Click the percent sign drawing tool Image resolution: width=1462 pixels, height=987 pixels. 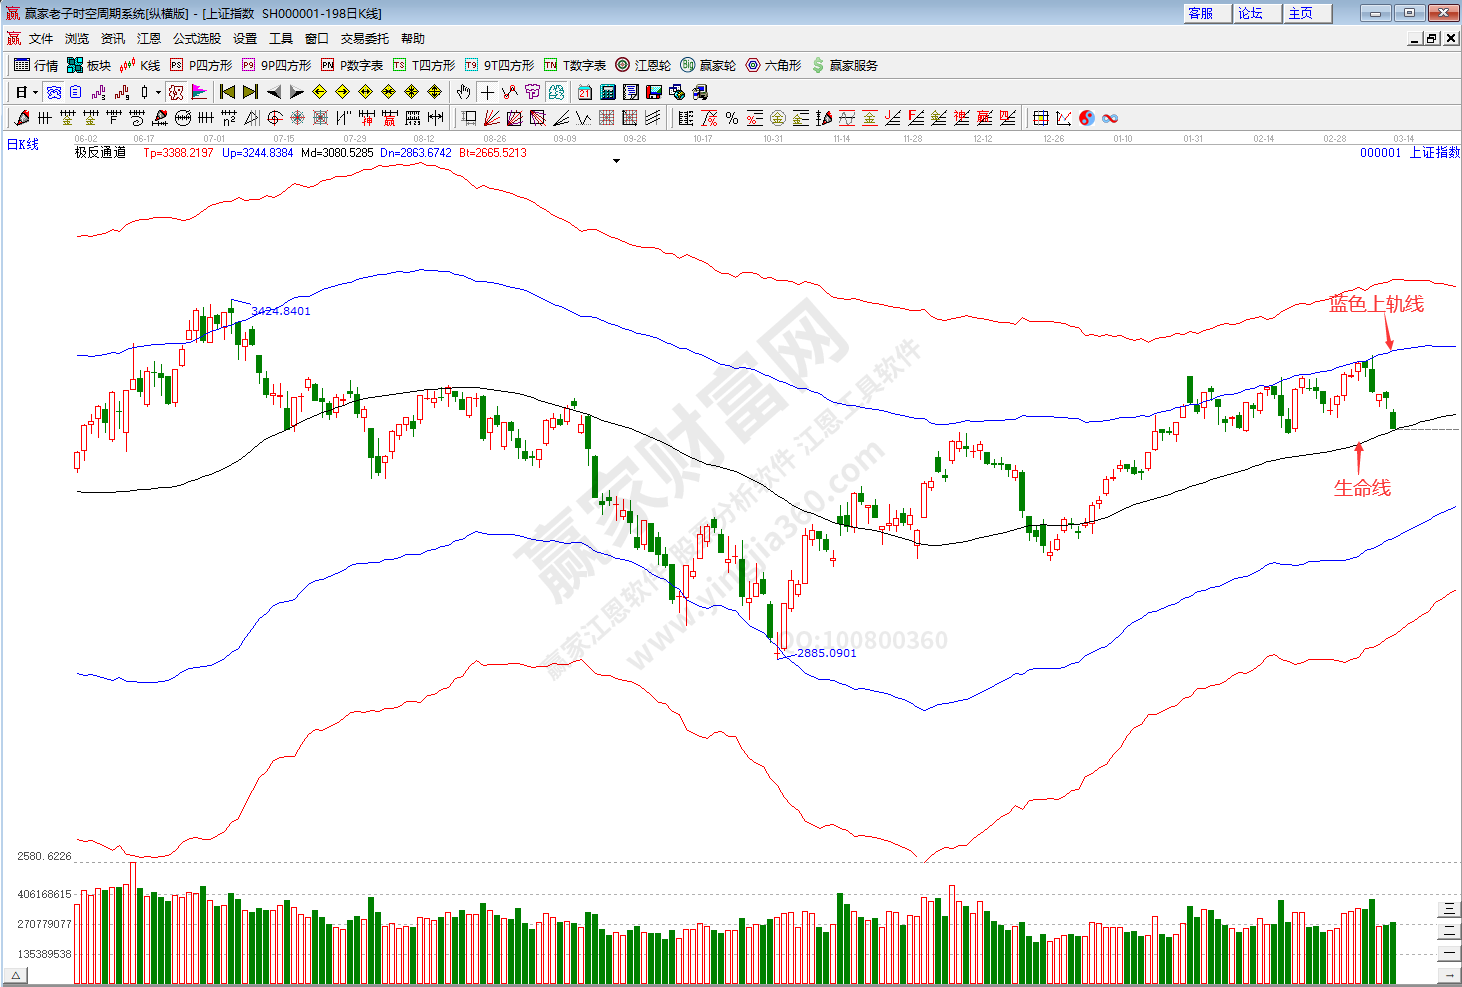tap(732, 118)
